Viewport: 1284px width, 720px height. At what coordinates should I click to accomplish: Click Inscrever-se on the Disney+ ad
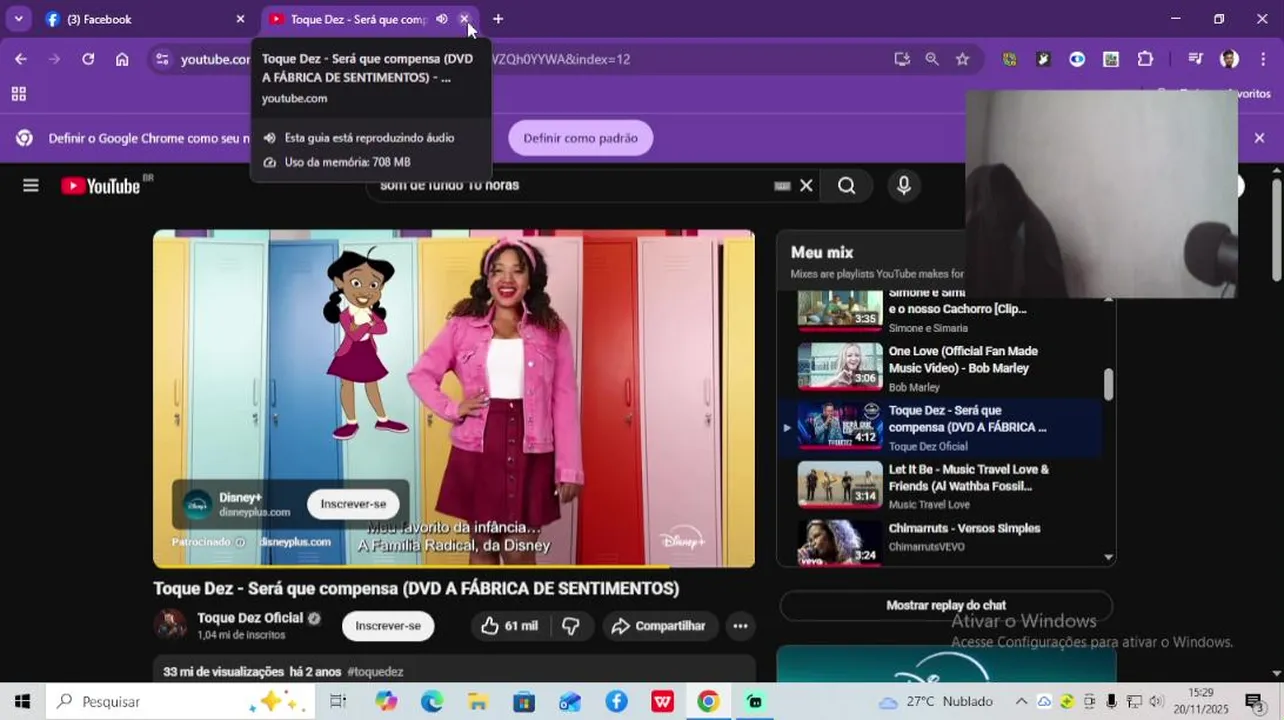tap(353, 504)
